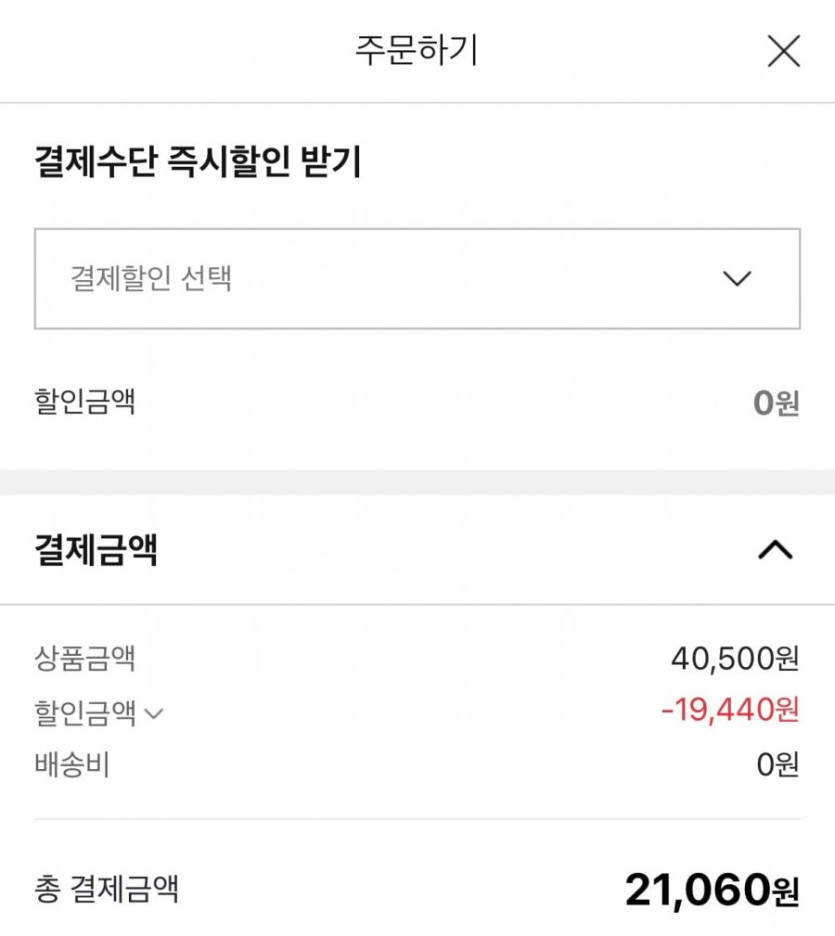Expand the 할인금액 breakdown chevron
Image resolution: width=835 pixels, height=936 pixels.
(x=154, y=713)
